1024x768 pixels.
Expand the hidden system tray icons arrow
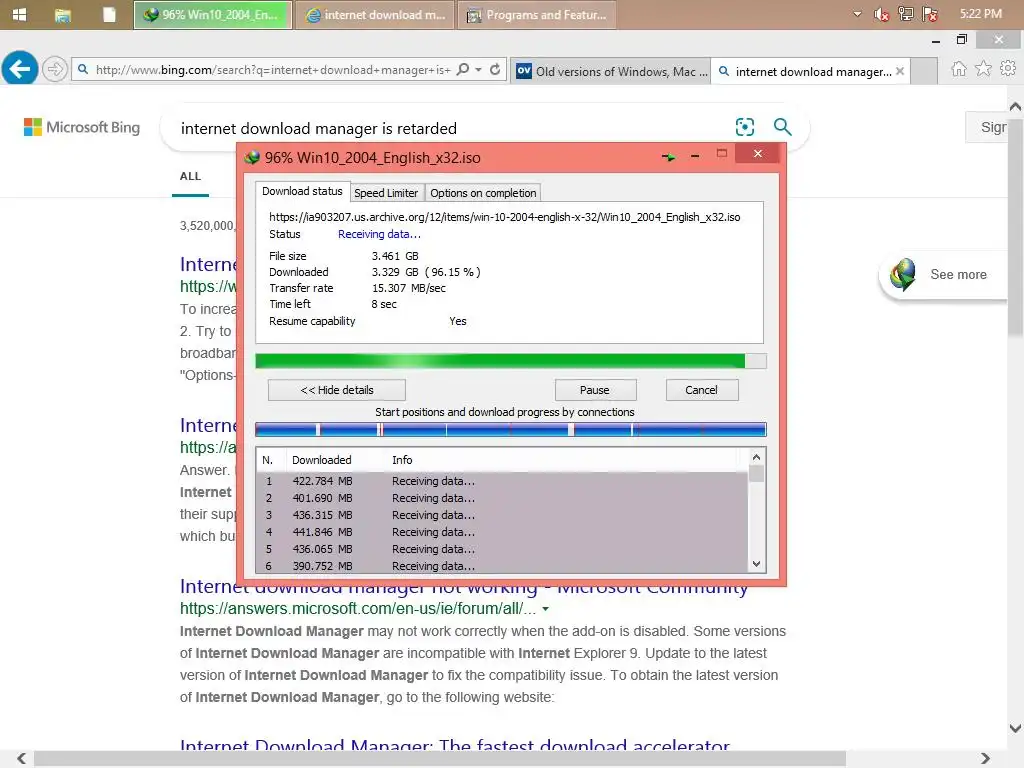tap(857, 14)
